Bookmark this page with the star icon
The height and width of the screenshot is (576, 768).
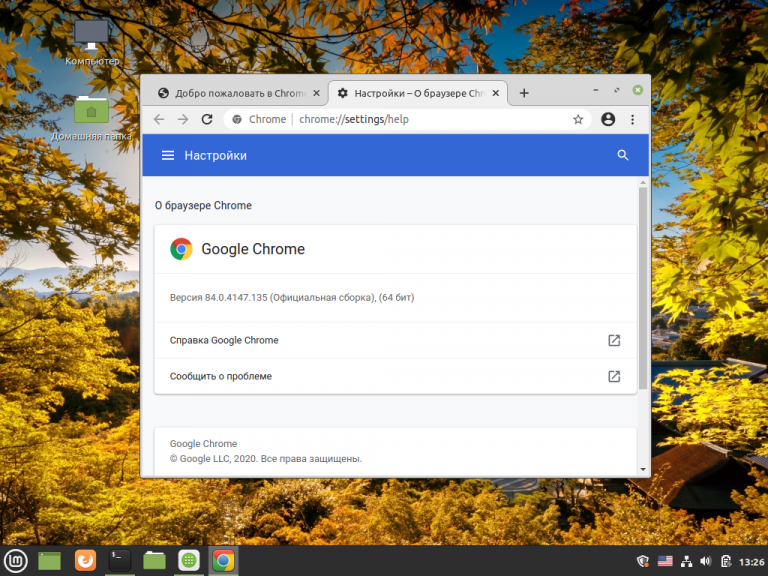pos(578,120)
